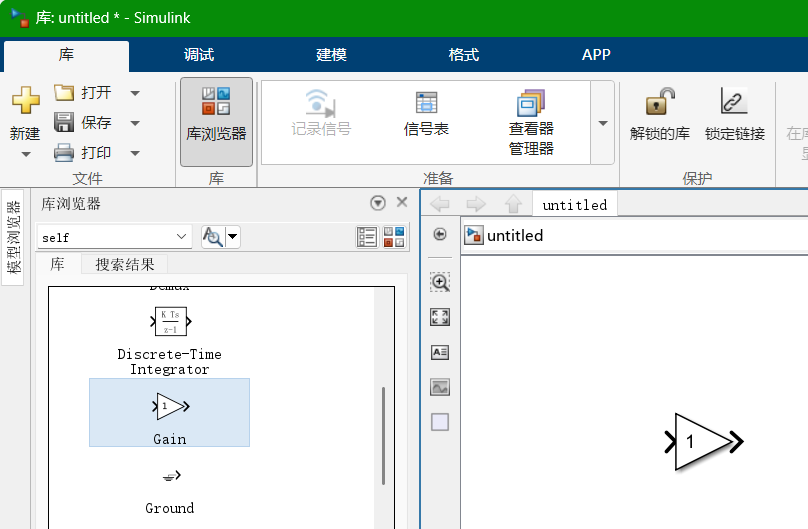Screen dimensions: 808x529
Task: Expand the 新建 dropdown arrow
Action: click(25, 154)
